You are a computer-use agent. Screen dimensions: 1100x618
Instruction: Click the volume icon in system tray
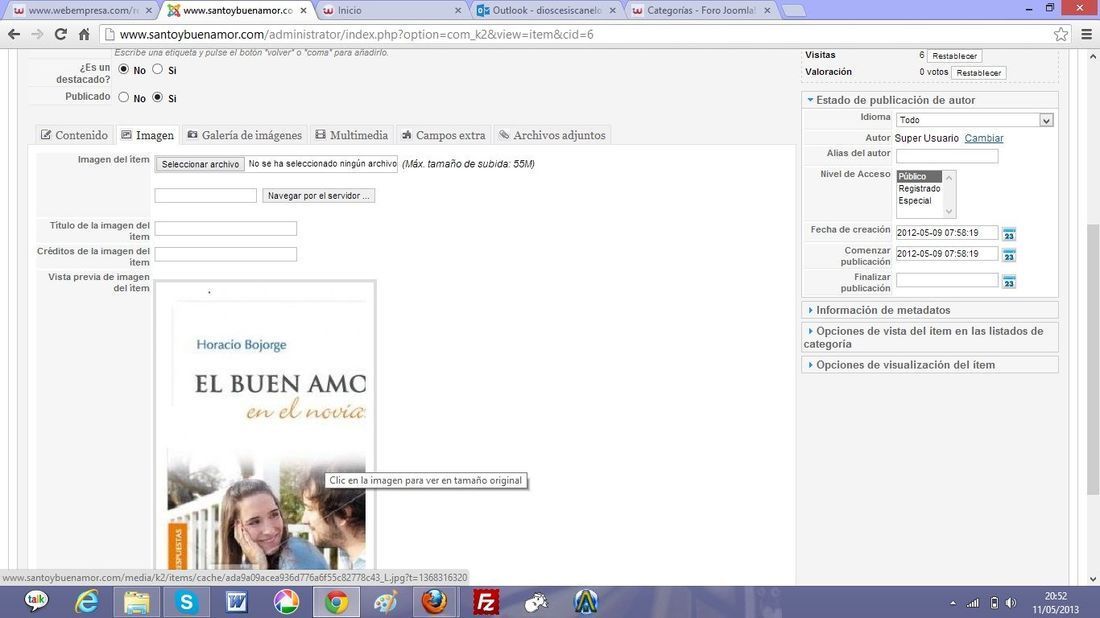(1011, 603)
